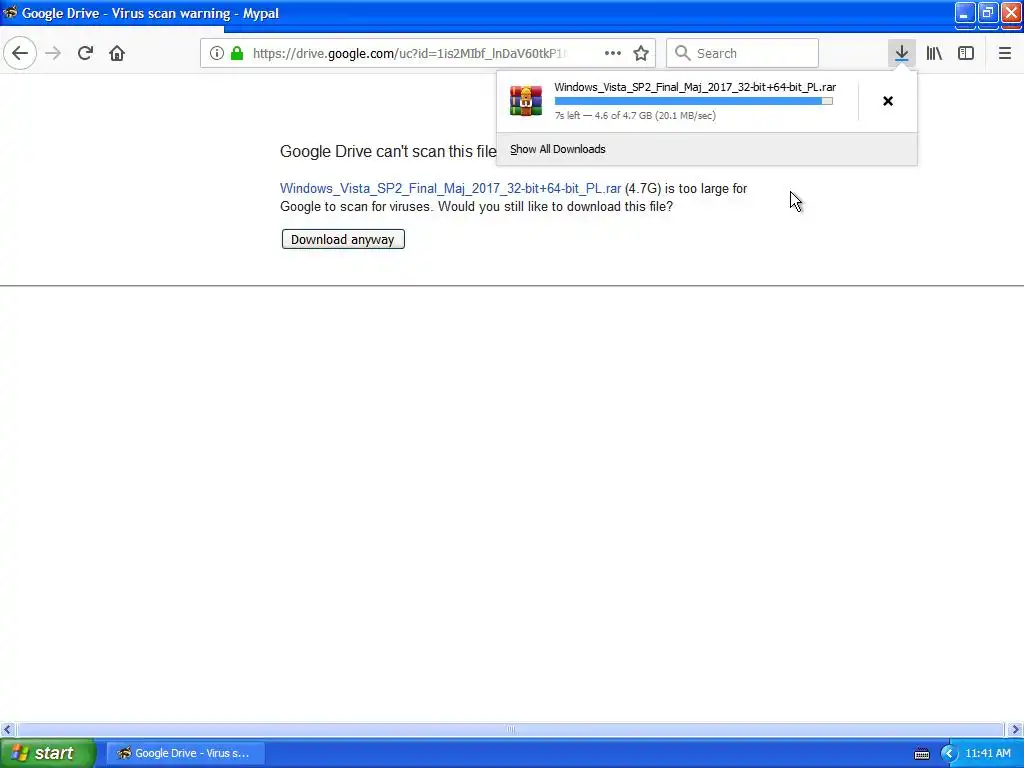The height and width of the screenshot is (768, 1024).
Task: Click the 11:41 AM taskbar clock
Action: pos(988,753)
